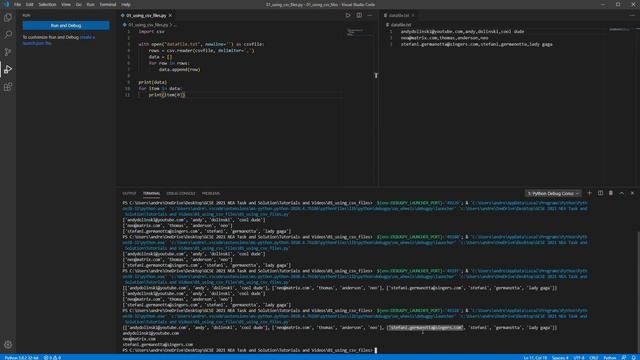Open more actions for right editor group
Viewport: 640px width, 360px height.
[x=632, y=16]
